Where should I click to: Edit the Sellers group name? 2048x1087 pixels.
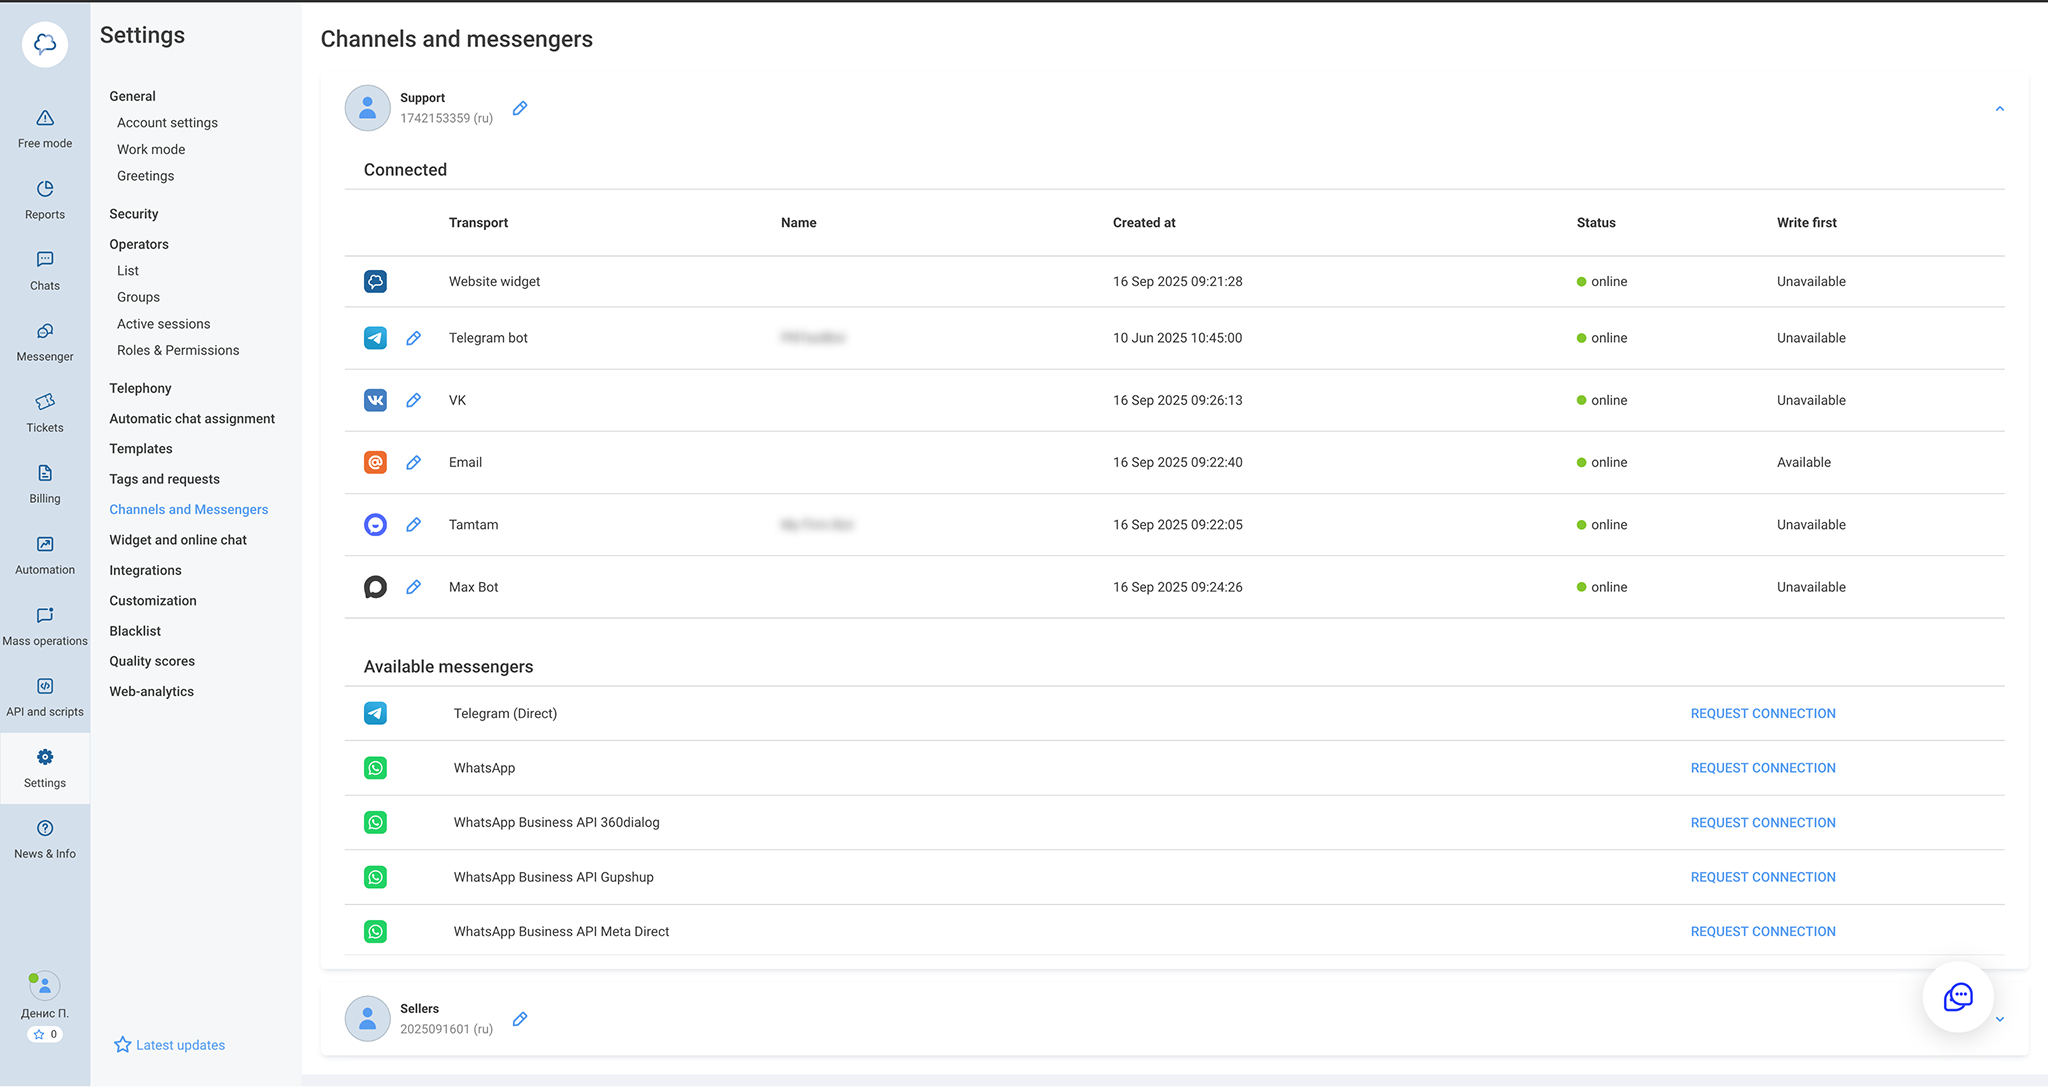520,1019
